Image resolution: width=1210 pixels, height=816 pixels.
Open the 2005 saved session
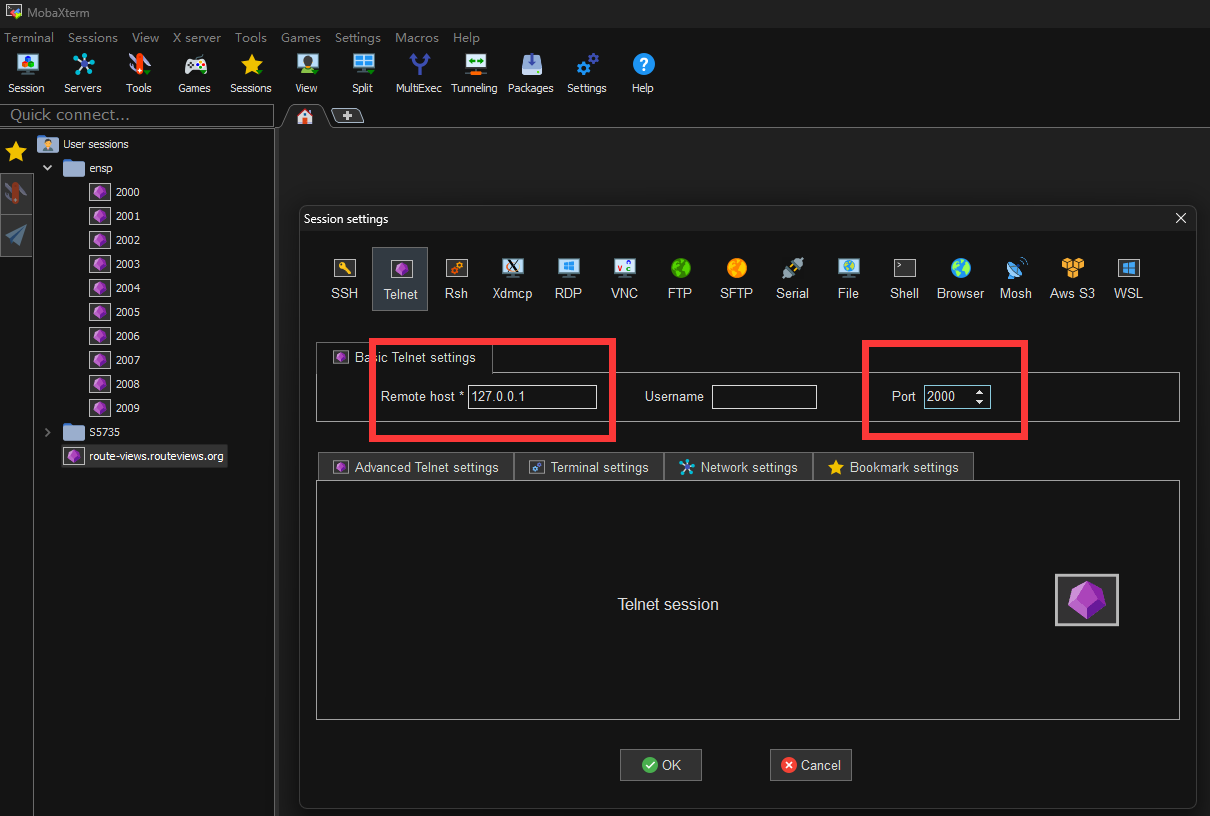127,312
